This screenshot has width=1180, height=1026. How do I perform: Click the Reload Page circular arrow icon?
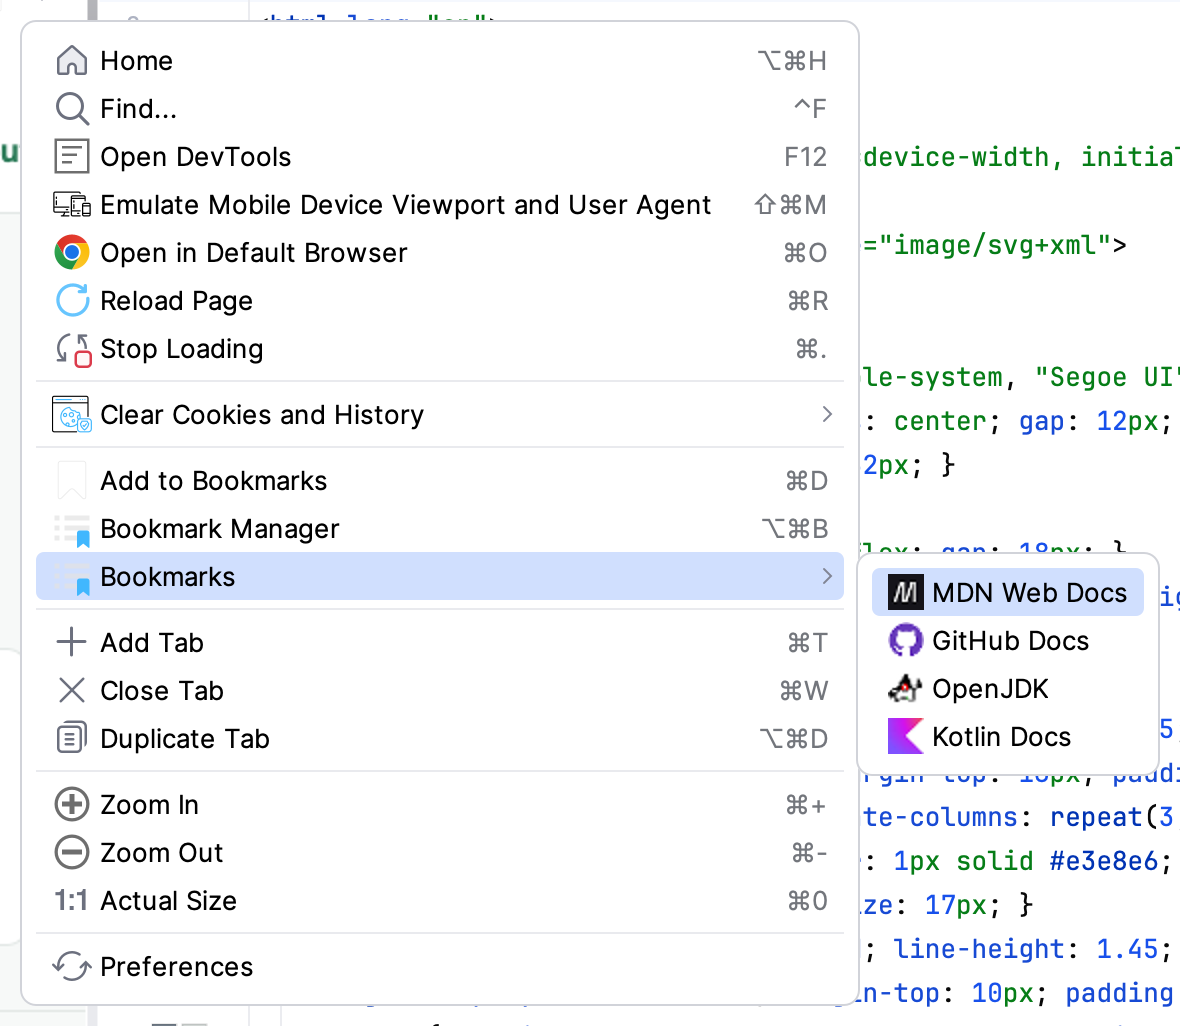pos(71,301)
